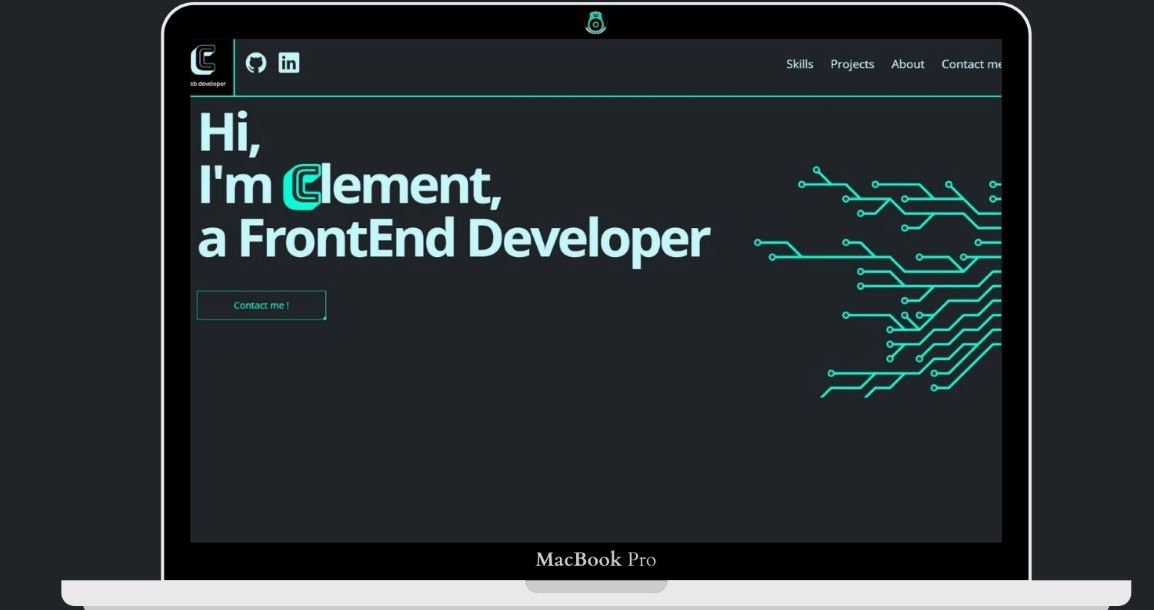The width and height of the screenshot is (1154, 610).
Task: Click the teal C emblem in Clement
Action: coord(301,186)
